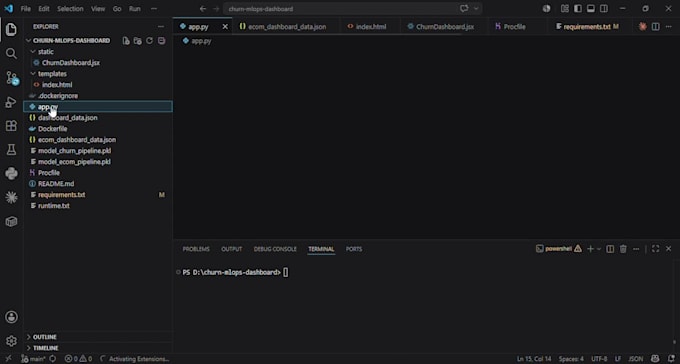Screen dimensions: 680x364
Task: Click New File icon in explorer header
Action: (126, 41)
